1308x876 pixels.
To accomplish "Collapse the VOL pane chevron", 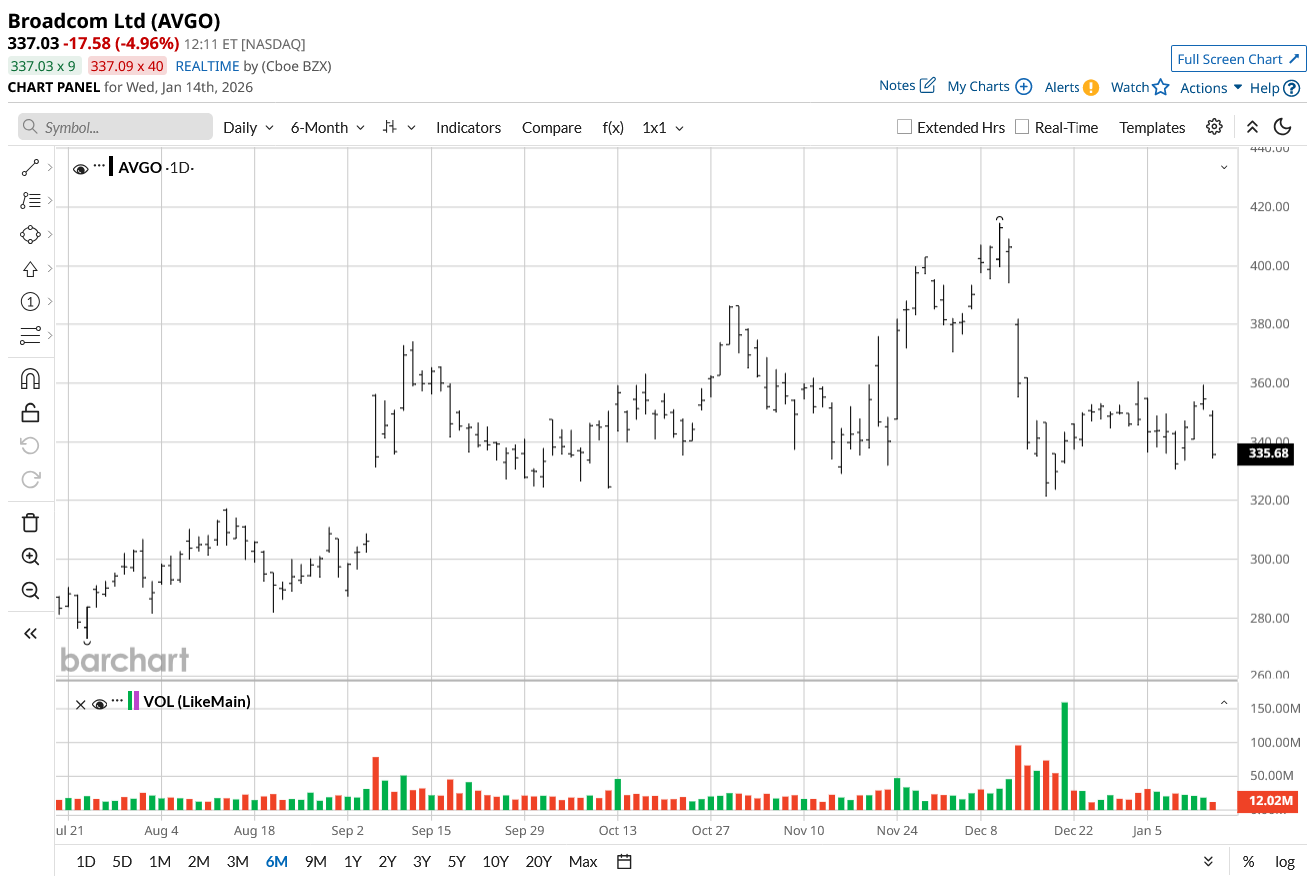I will [x=1224, y=703].
